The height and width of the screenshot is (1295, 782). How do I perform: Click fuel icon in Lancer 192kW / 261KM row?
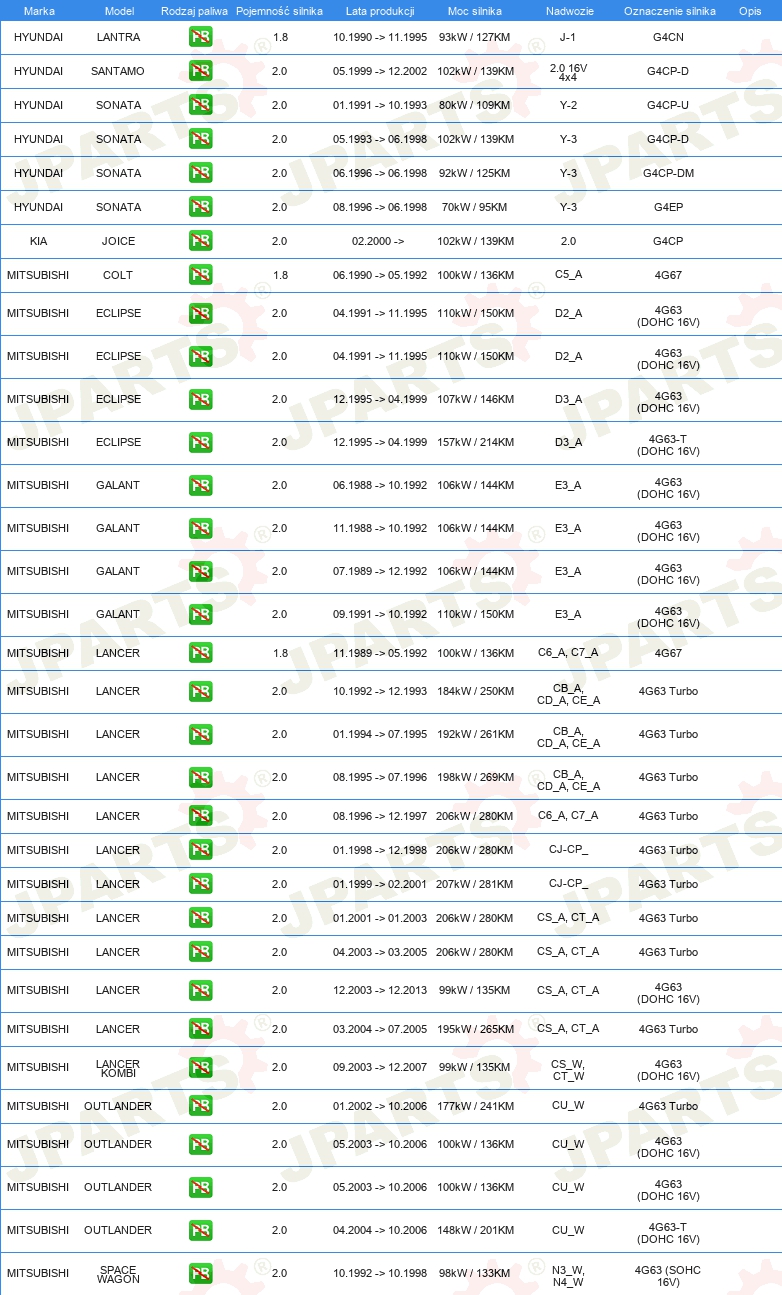(200, 734)
